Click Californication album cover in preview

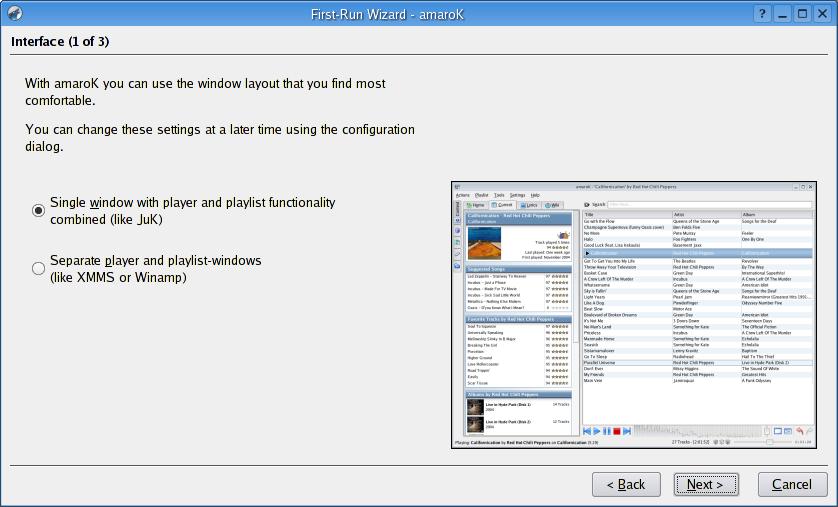click(484, 242)
